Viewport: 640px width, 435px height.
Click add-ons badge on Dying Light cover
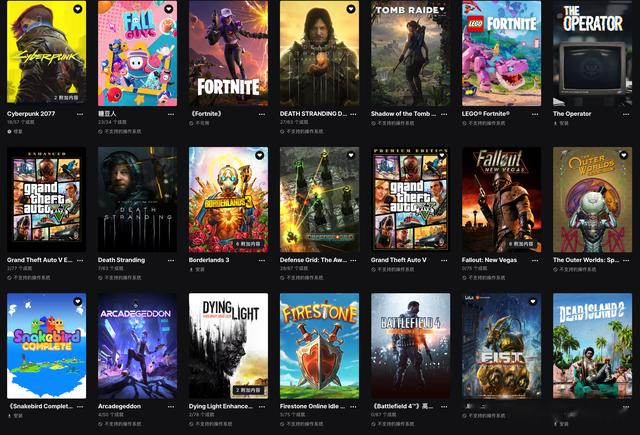248,390
